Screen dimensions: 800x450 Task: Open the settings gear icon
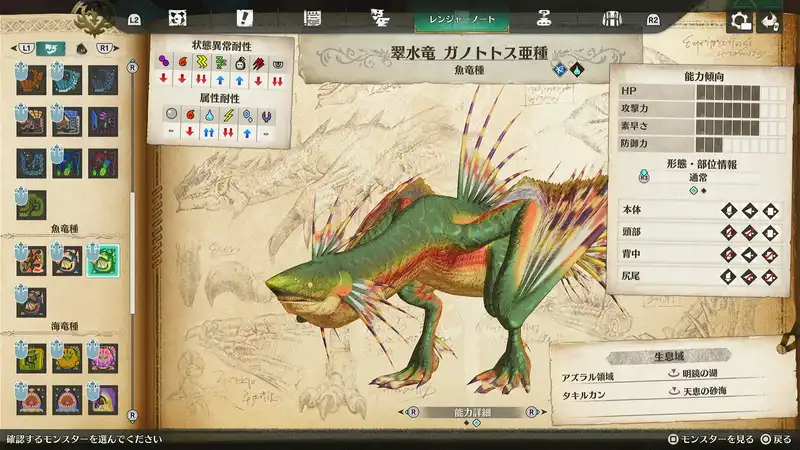(740, 21)
